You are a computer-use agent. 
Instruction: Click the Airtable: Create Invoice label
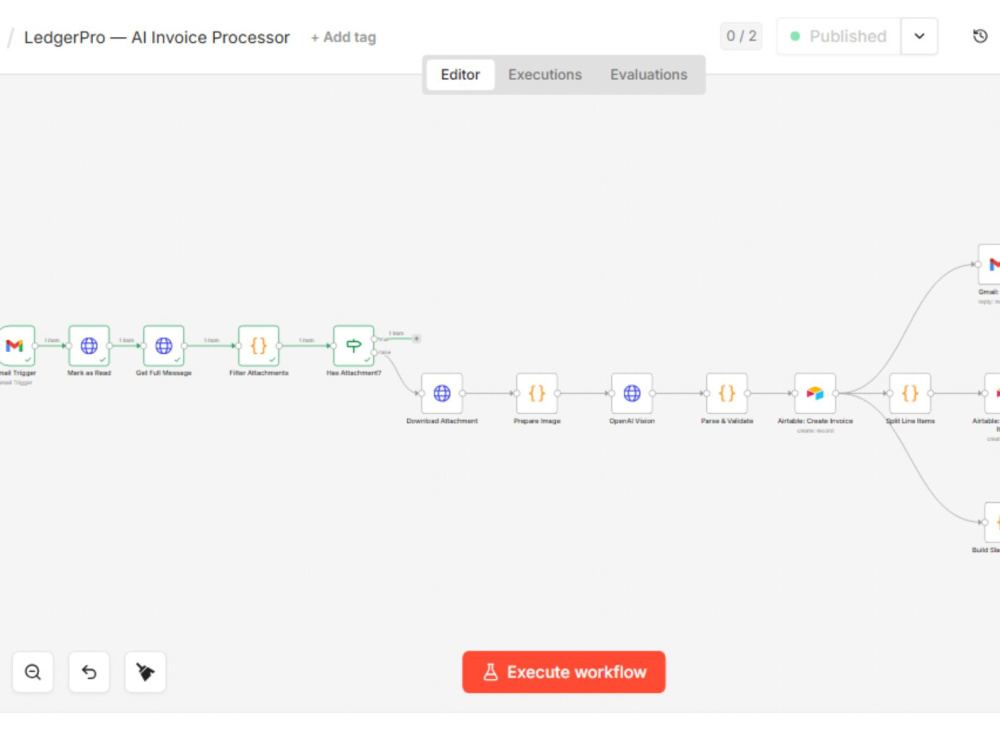(815, 421)
